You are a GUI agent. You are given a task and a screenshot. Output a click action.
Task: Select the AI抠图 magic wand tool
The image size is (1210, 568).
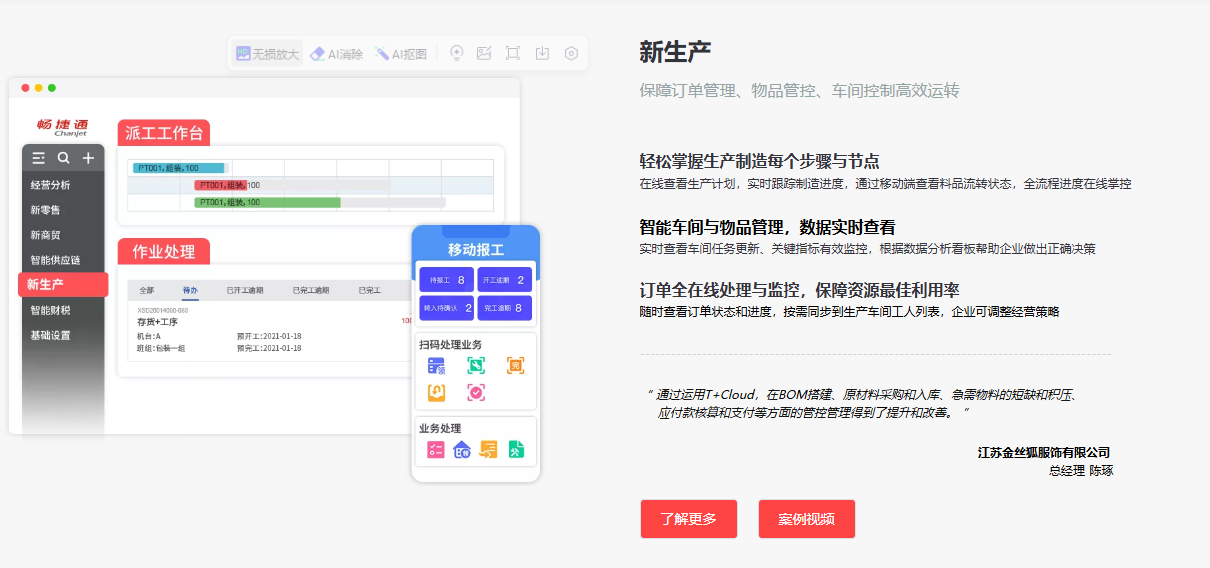pos(401,54)
